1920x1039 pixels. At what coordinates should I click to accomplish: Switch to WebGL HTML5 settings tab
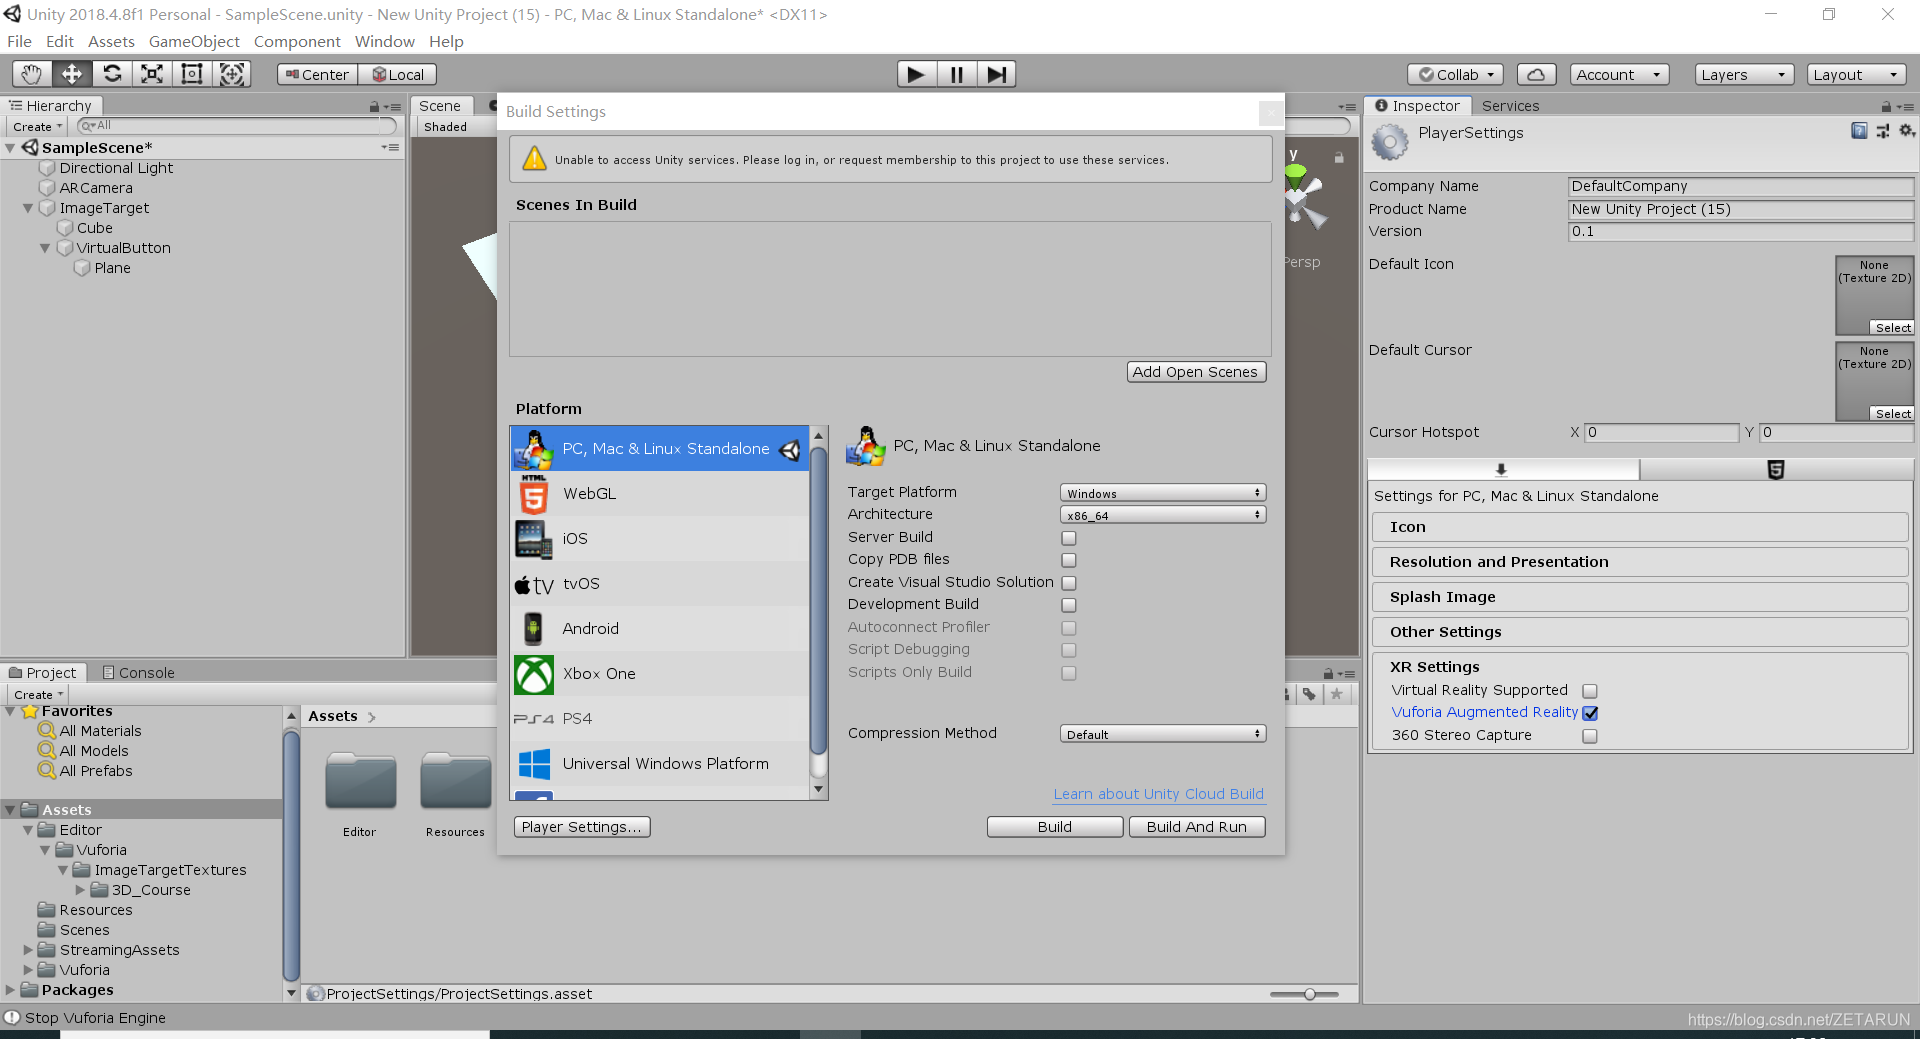click(1776, 470)
